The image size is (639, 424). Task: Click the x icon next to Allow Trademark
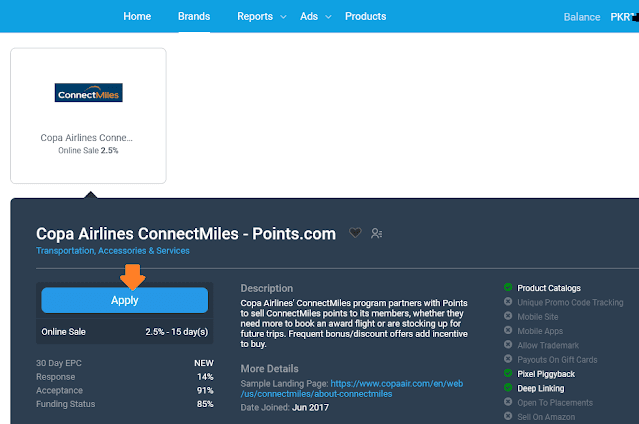tap(508, 344)
